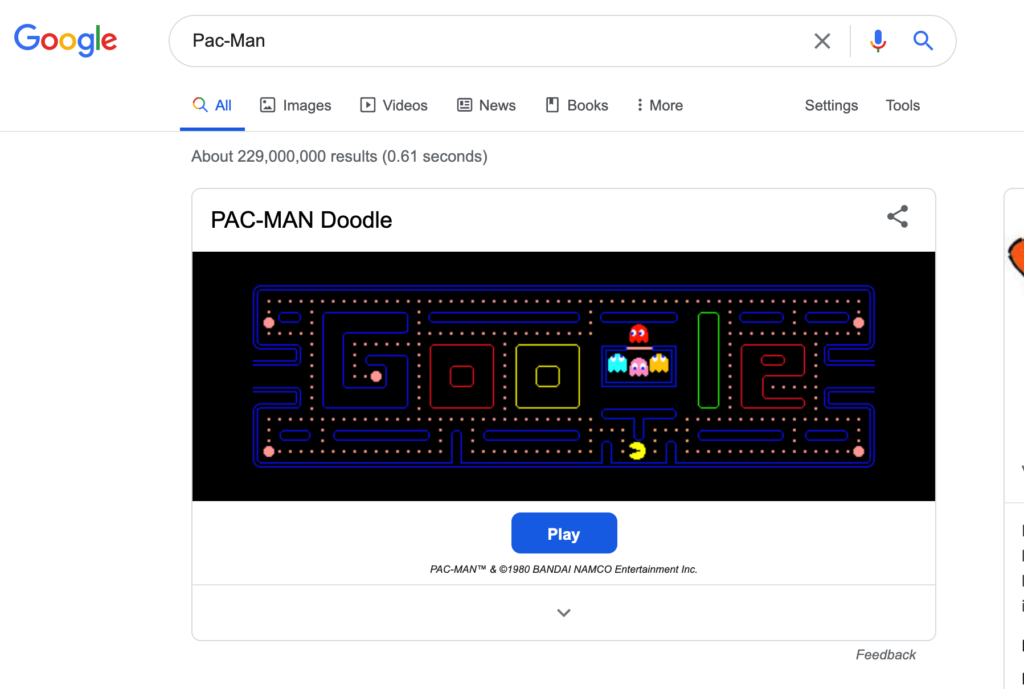
Task: Click the PAC-MAN Doodle title
Action: click(301, 220)
